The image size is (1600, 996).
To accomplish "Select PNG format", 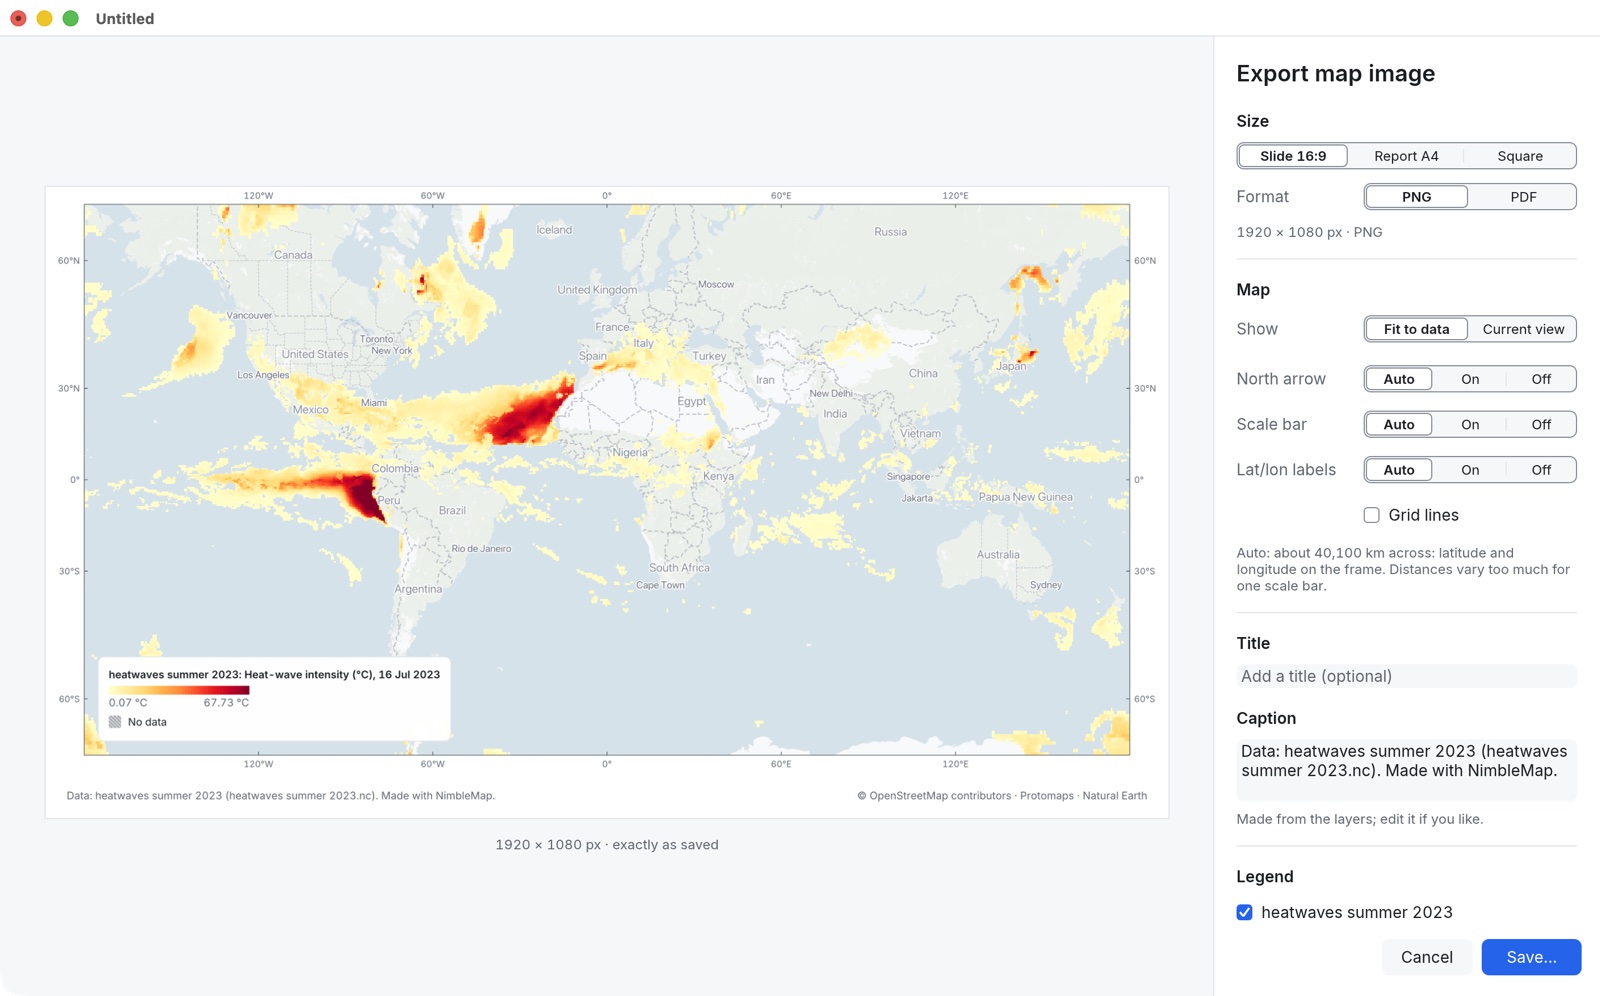I will pos(1416,197).
